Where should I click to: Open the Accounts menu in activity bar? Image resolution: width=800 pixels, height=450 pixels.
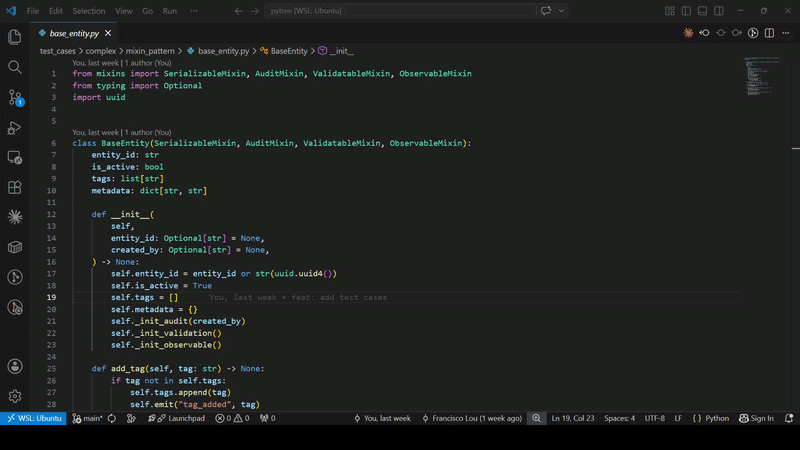tap(15, 366)
